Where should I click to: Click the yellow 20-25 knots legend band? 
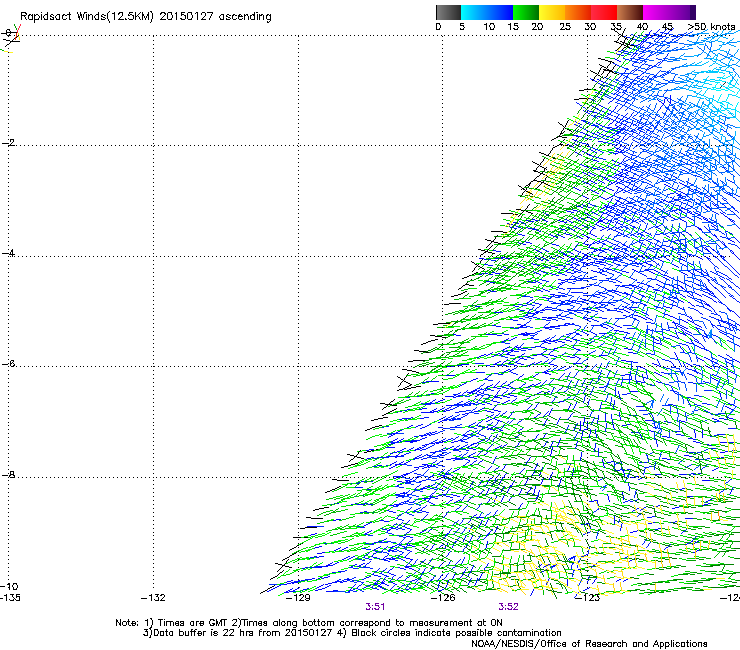click(552, 12)
